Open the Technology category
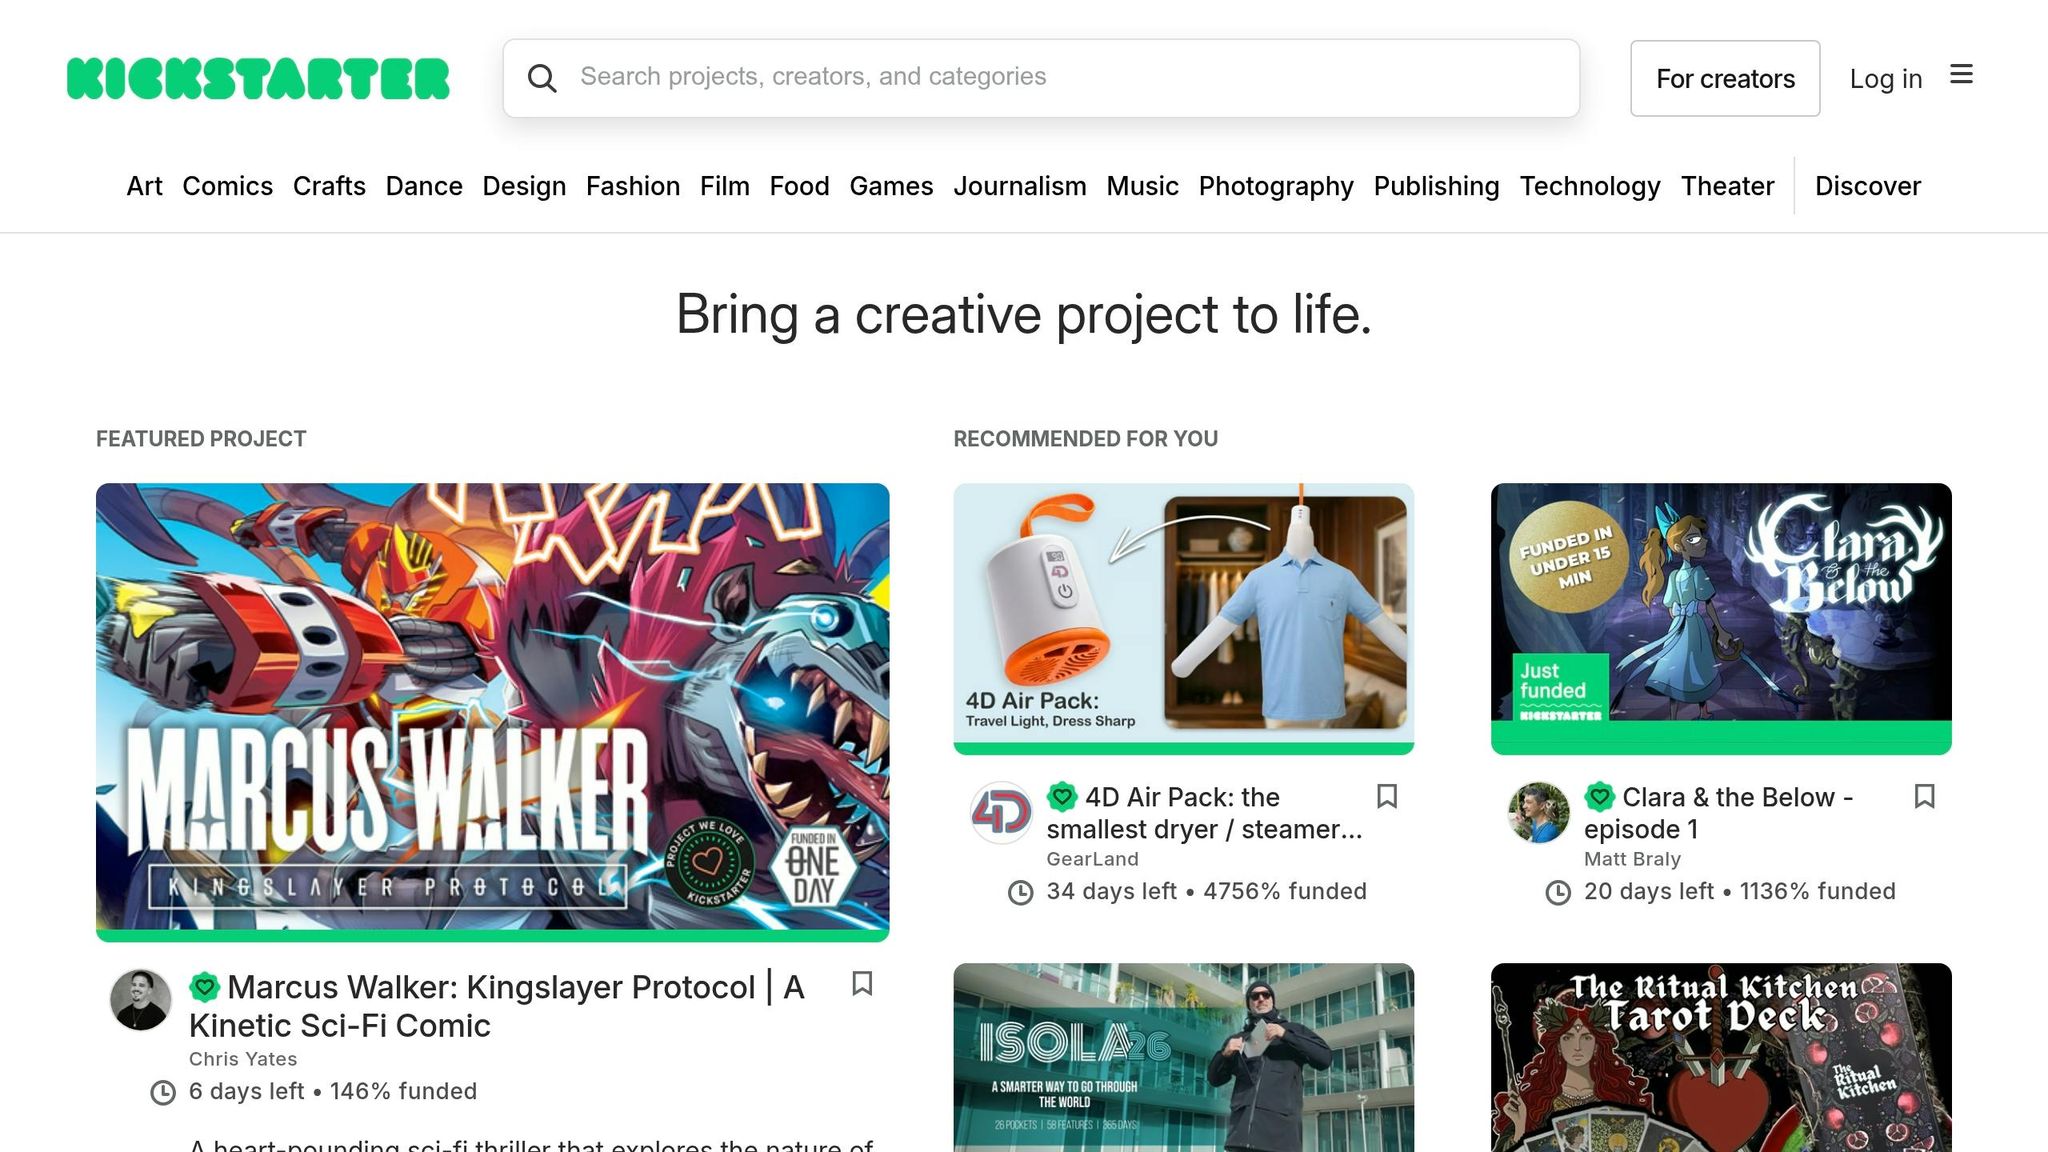 pos(1590,186)
